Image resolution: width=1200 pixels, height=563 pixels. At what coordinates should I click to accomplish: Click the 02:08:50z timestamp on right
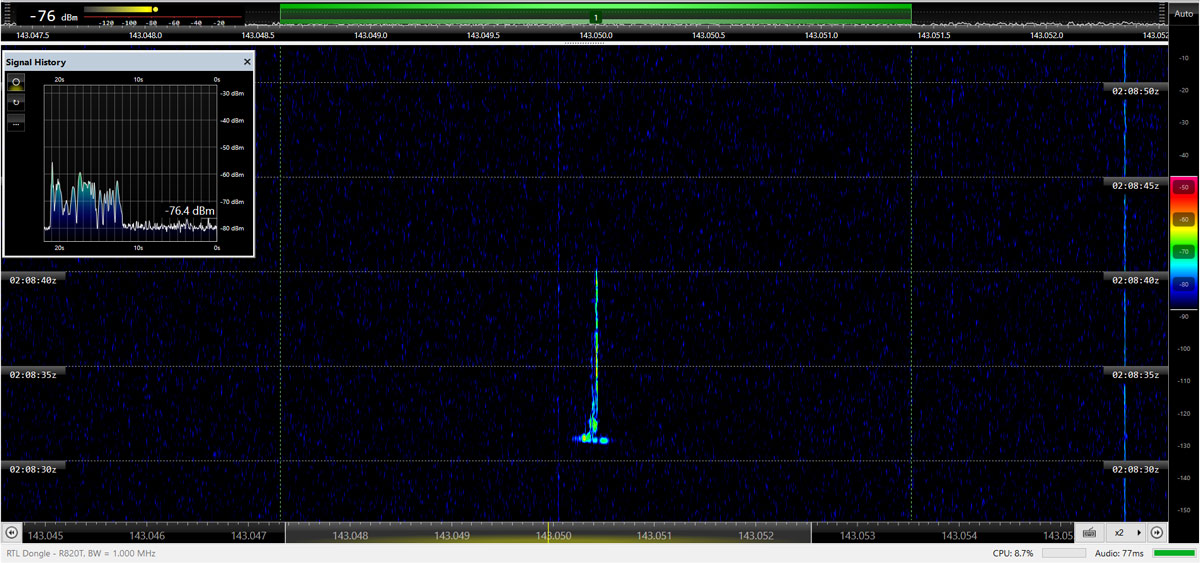coord(1135,90)
